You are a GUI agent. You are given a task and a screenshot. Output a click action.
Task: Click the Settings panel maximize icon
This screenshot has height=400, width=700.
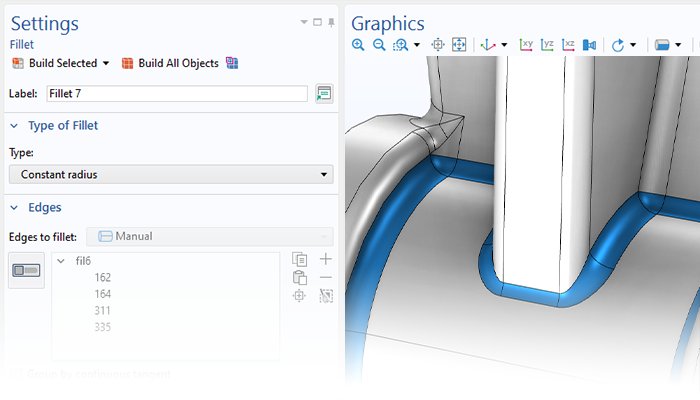317,22
